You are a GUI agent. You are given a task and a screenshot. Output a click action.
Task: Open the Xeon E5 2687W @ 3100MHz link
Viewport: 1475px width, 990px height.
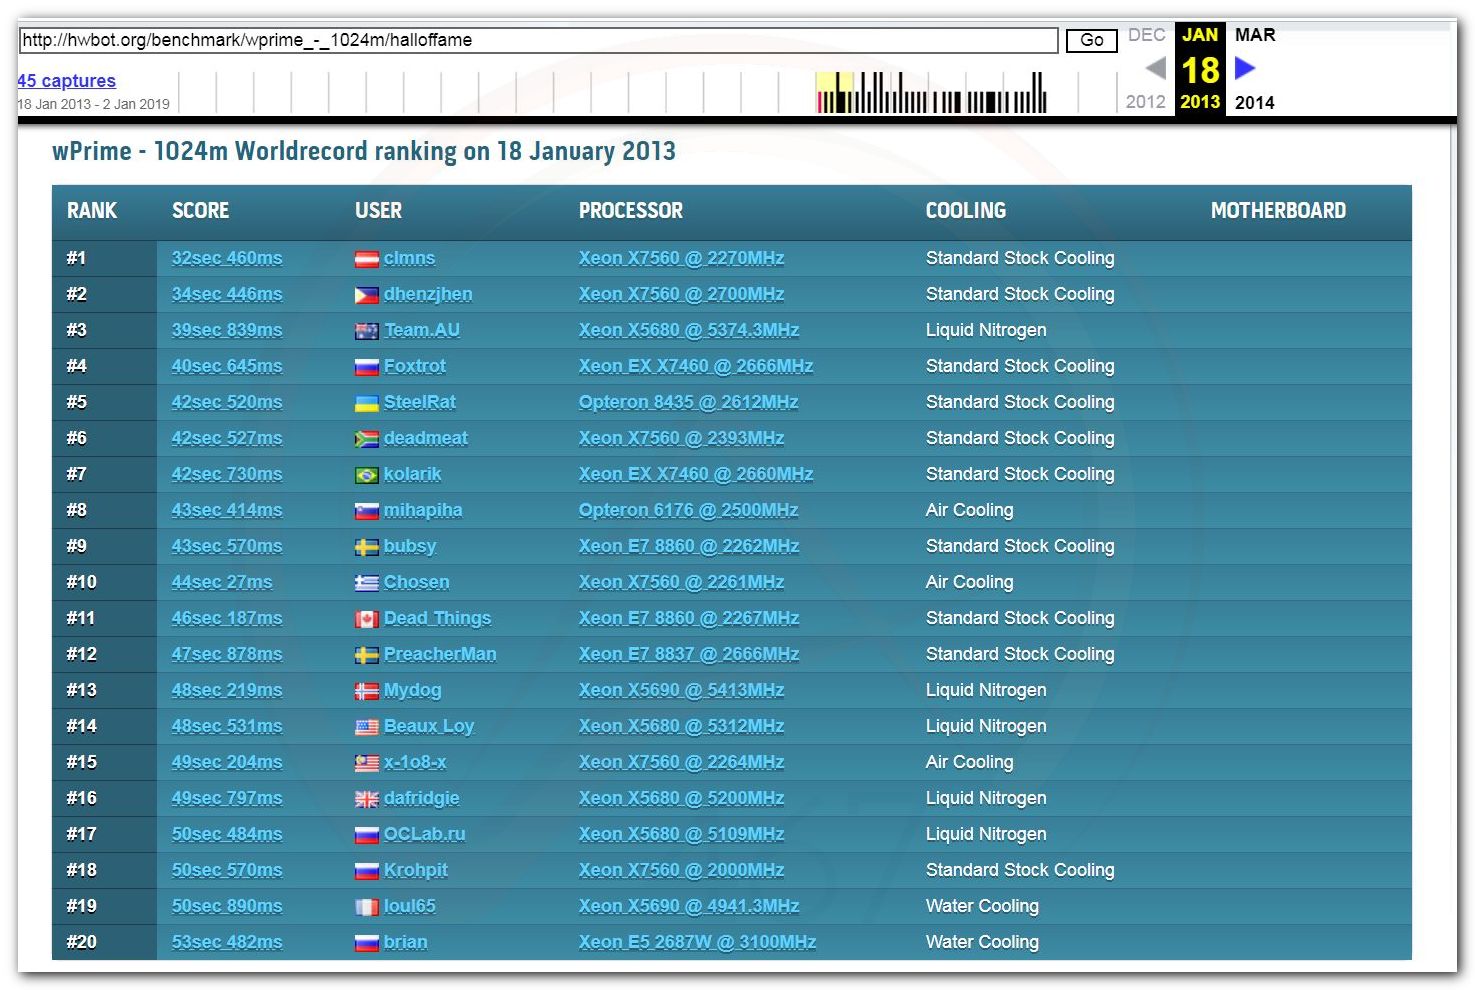pyautogui.click(x=697, y=942)
